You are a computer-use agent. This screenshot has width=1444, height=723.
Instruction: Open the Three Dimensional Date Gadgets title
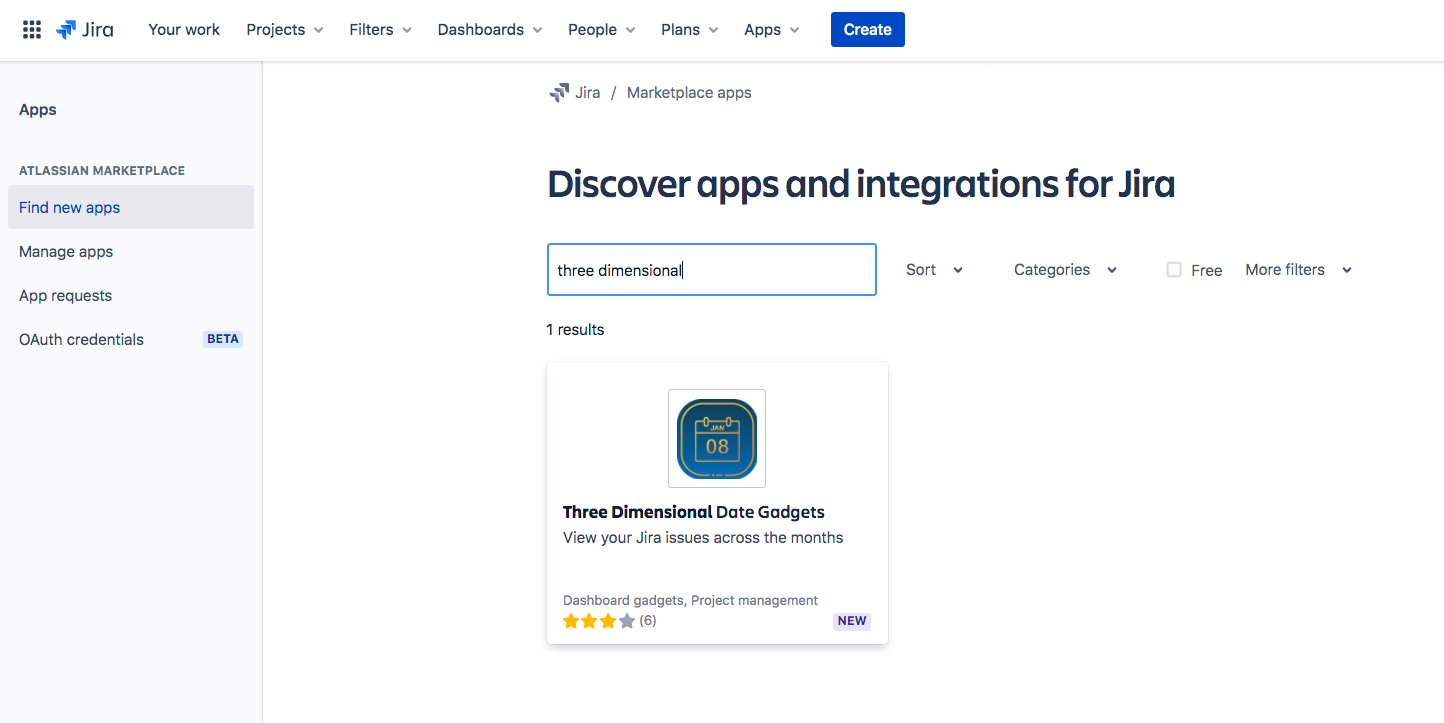[x=693, y=512]
